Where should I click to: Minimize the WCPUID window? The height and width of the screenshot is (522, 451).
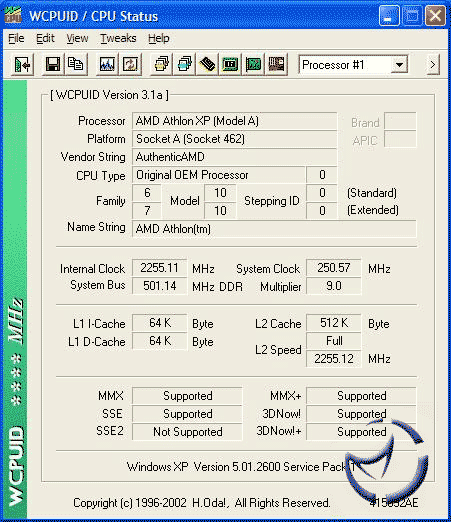[x=389, y=16]
